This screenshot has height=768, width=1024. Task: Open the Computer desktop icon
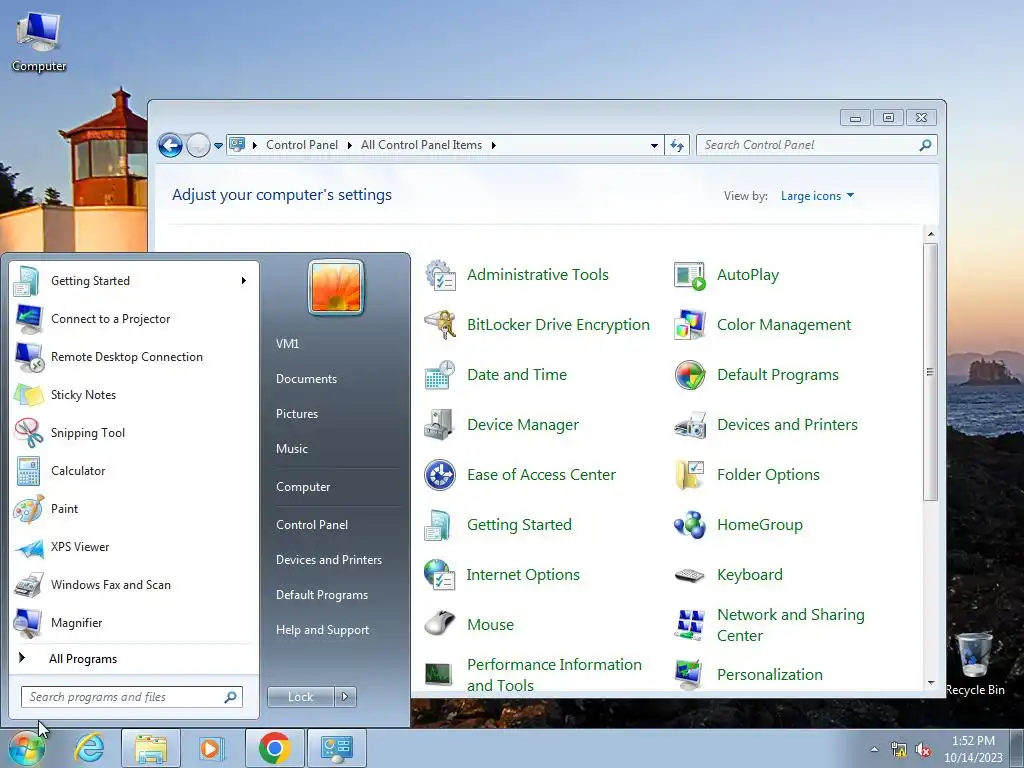39,40
